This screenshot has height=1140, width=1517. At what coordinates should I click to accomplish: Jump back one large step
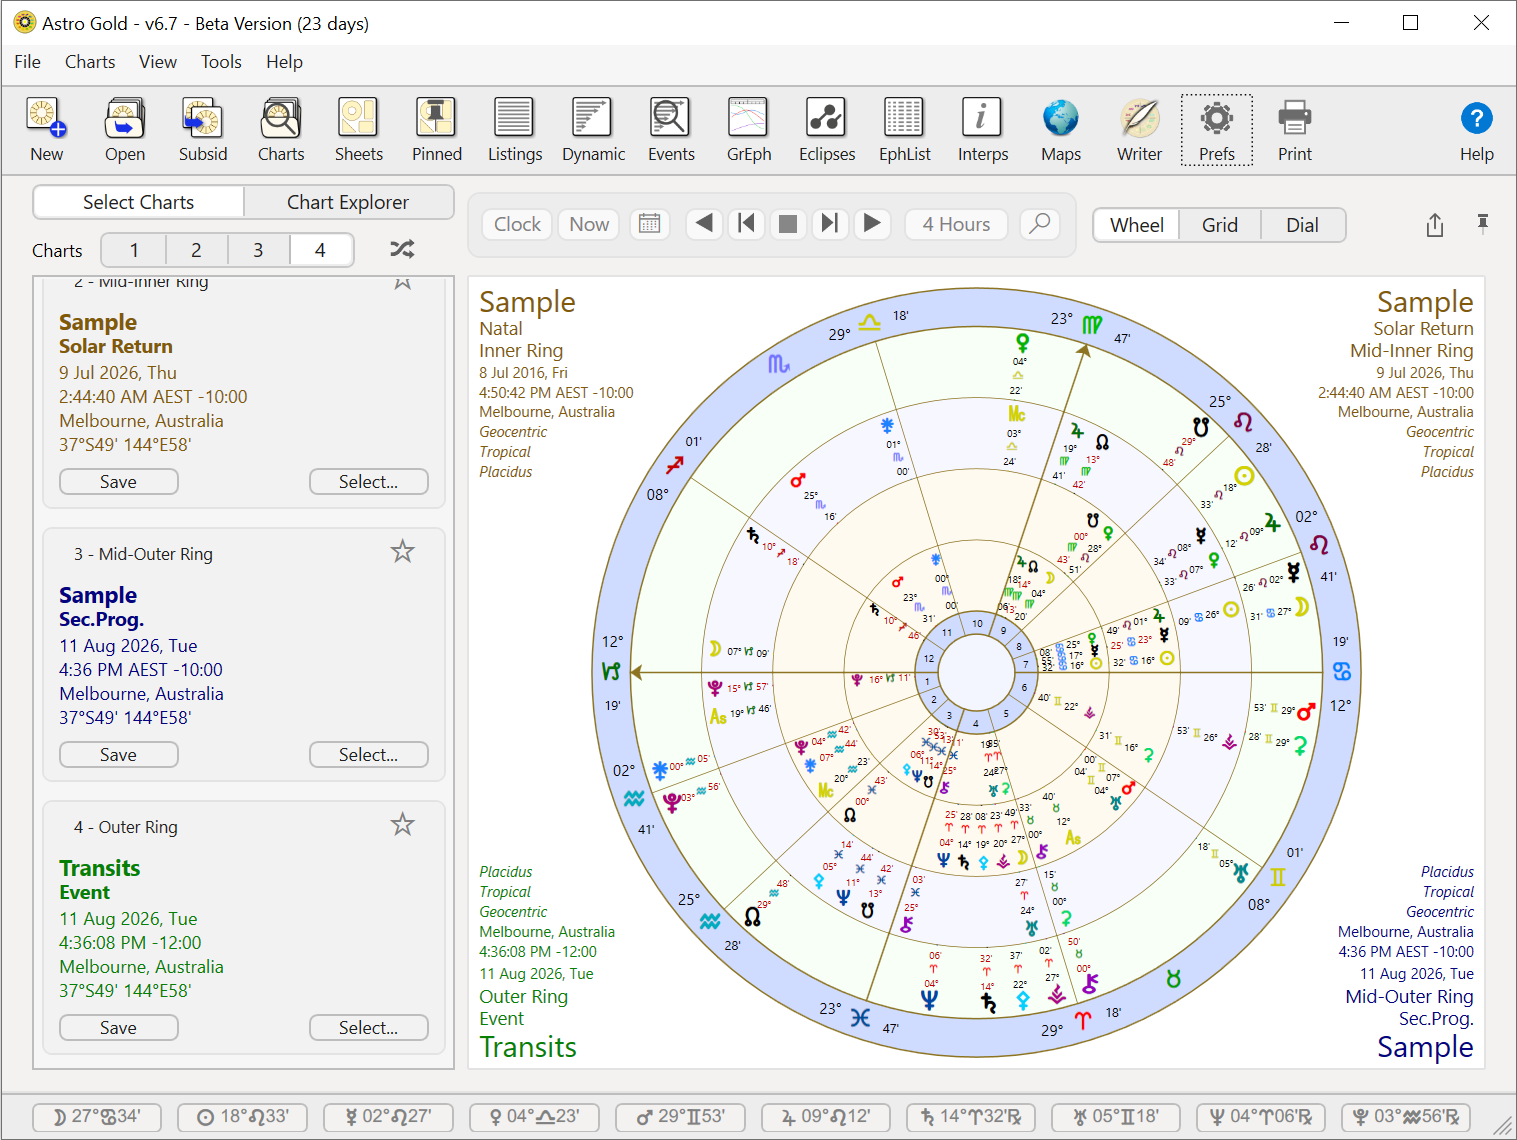[746, 224]
